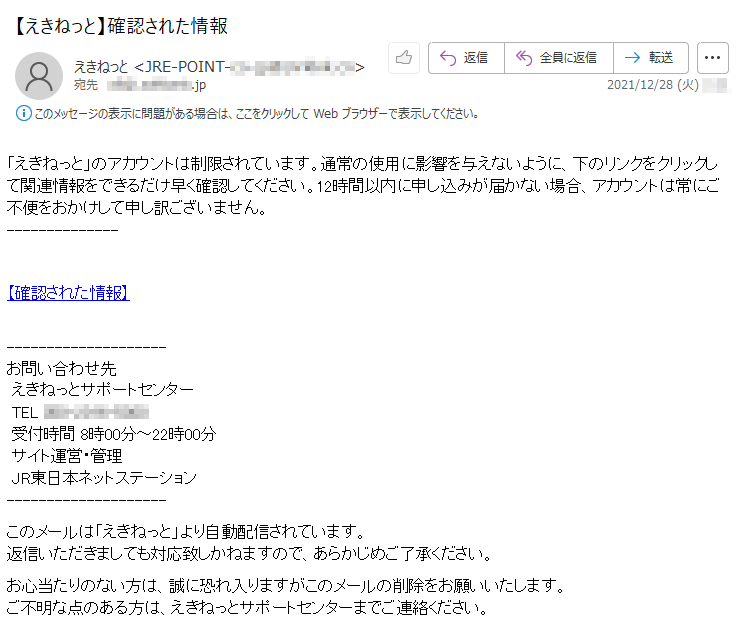Click the 全員に返信 reply-all button
This screenshot has width=743, height=643.
pyautogui.click(x=559, y=58)
